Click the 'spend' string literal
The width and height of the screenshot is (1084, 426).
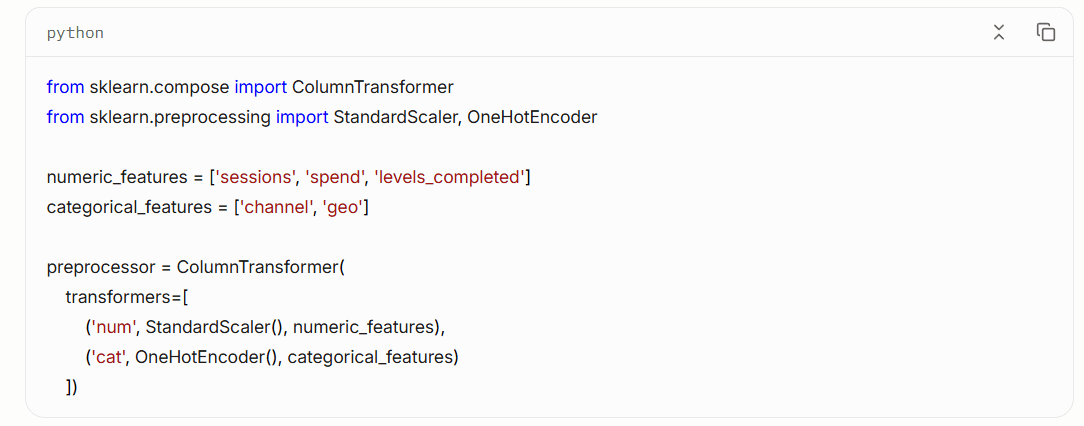pyautogui.click(x=337, y=178)
